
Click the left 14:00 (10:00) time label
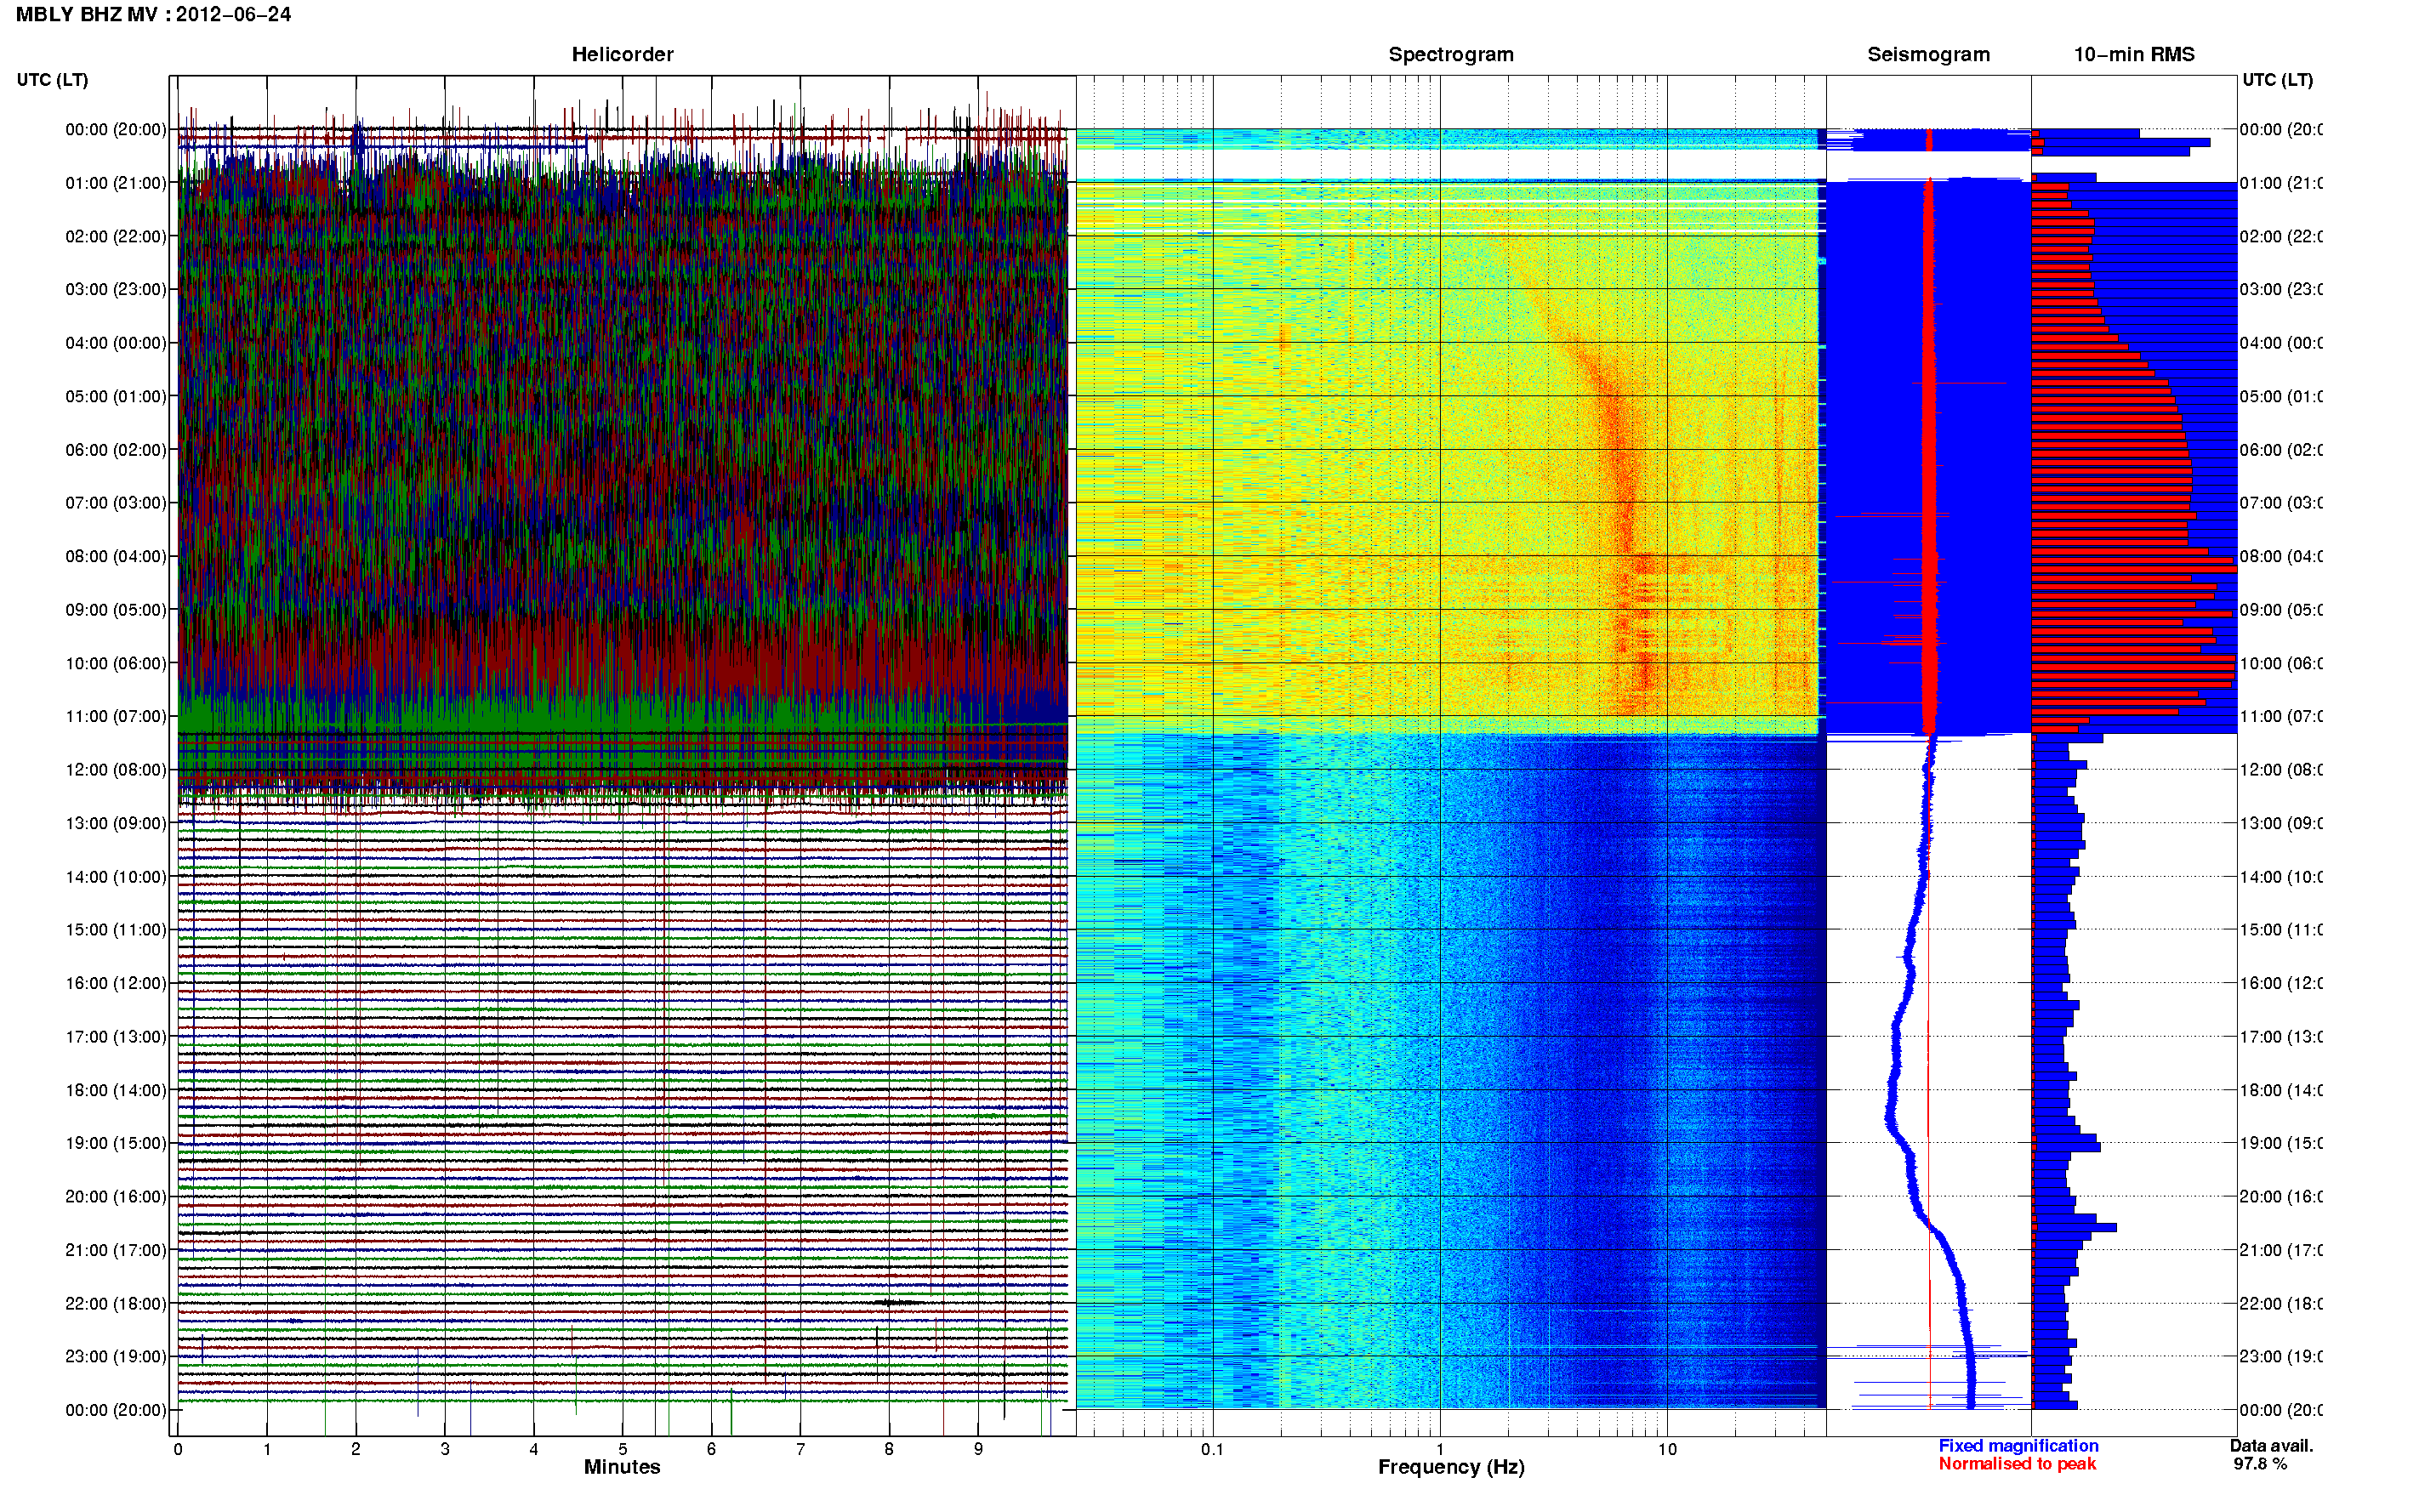116,877
